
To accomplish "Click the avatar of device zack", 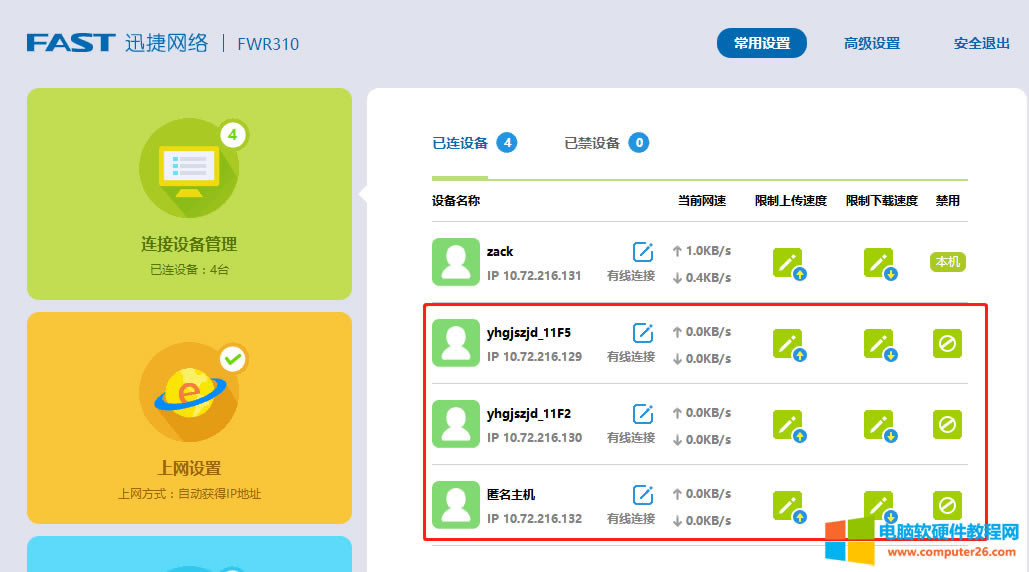I will pyautogui.click(x=456, y=262).
